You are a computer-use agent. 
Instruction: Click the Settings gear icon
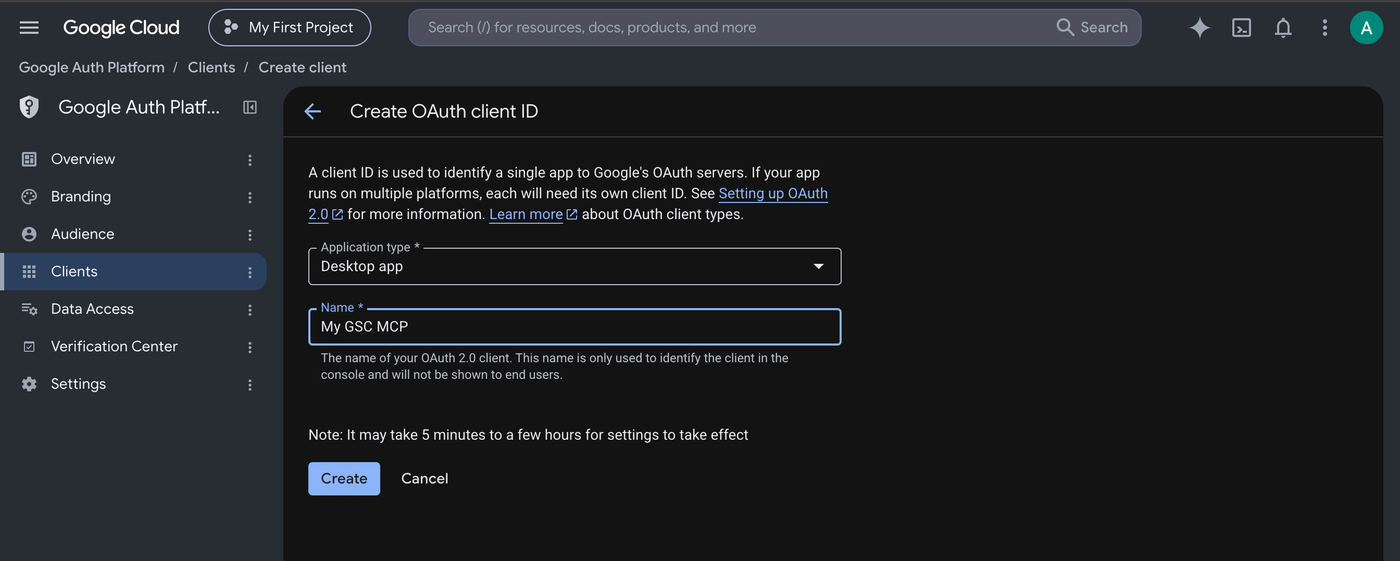(x=29, y=384)
